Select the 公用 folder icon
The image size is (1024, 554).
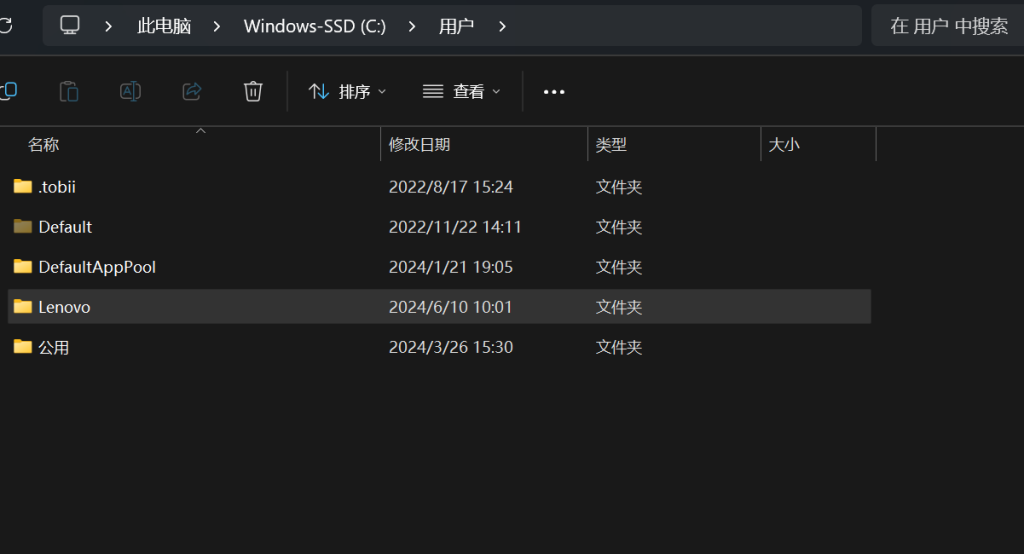coord(23,347)
